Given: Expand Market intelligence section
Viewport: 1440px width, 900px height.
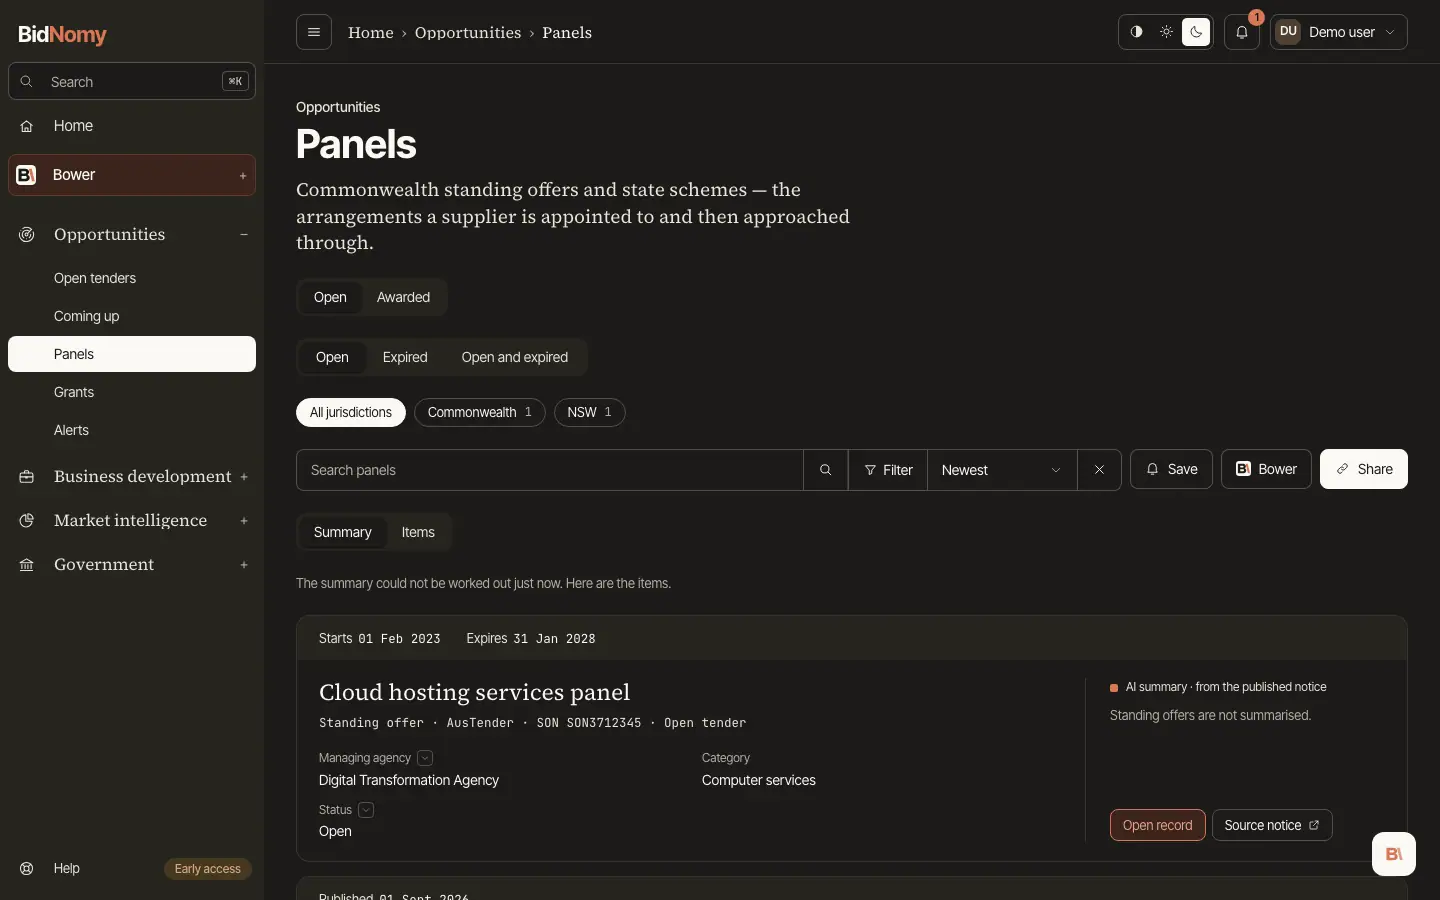Looking at the screenshot, I should (243, 521).
